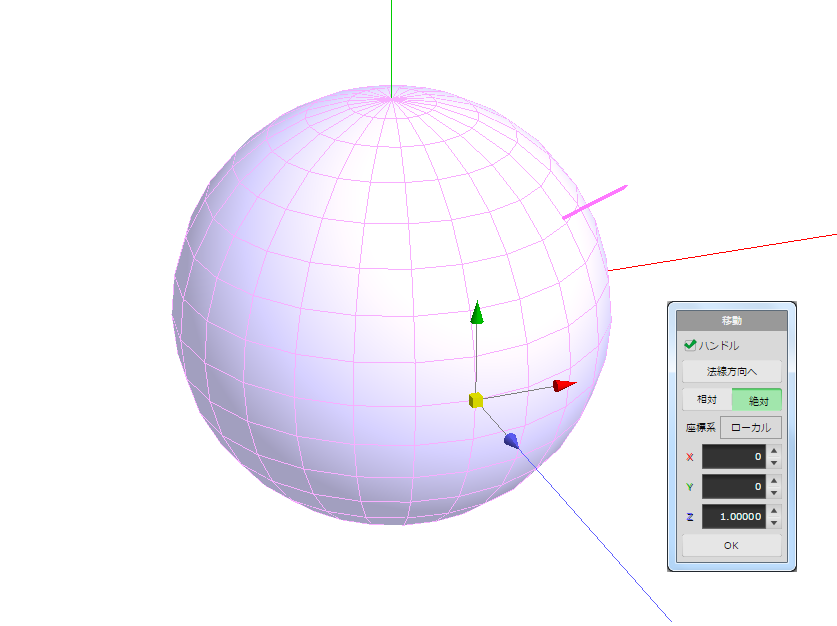The height and width of the screenshot is (626, 837).
Task: Click the yellow center cube of gizmo
Action: click(476, 400)
